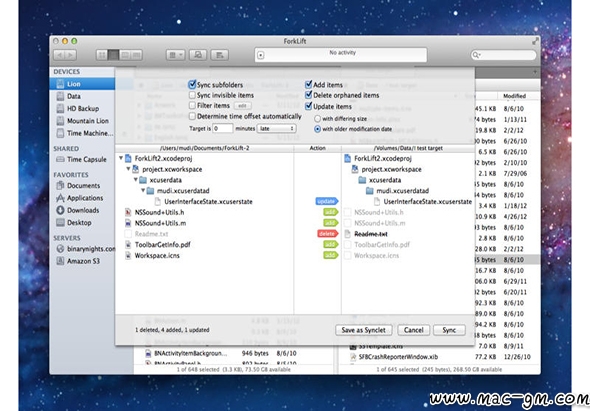The image size is (590, 411).
Task: Go forward with the toolbar forward arrow
Action: (71, 55)
